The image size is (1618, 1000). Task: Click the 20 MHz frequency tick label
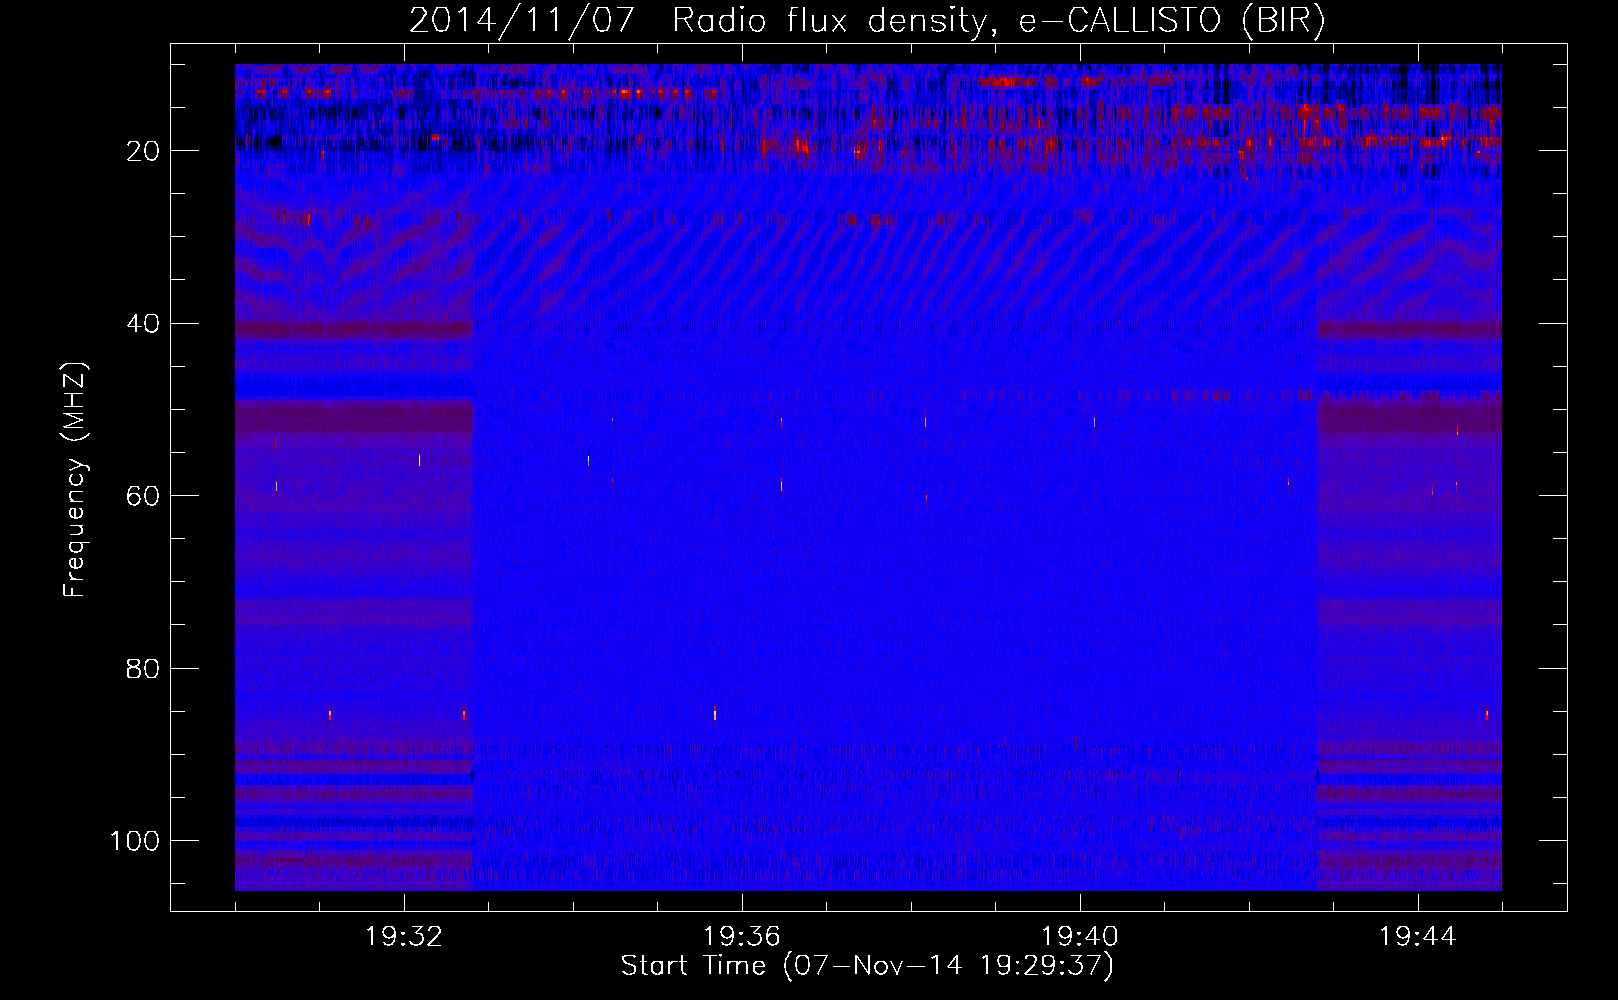click(x=142, y=151)
